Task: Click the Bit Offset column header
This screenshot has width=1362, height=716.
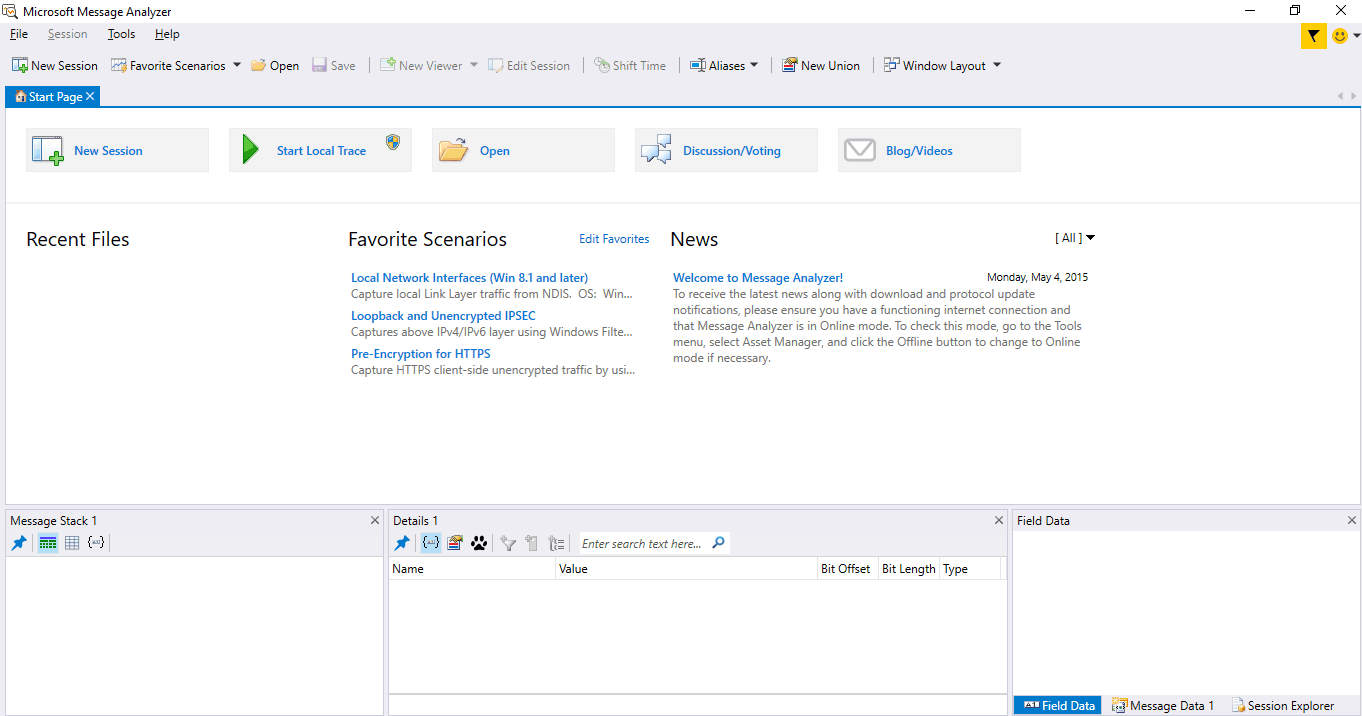Action: coord(847,569)
